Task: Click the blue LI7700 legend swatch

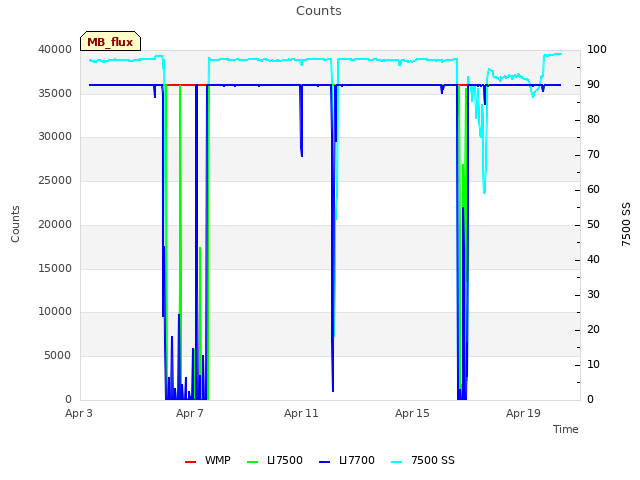Action: tap(324, 462)
